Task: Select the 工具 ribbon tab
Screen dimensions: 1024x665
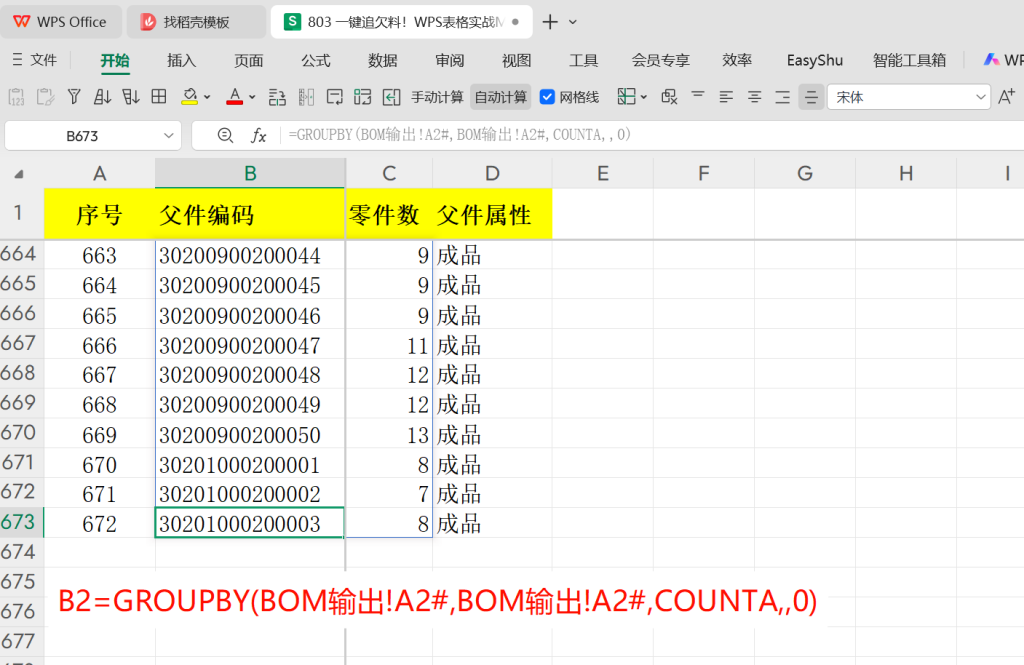Action: coord(583,61)
